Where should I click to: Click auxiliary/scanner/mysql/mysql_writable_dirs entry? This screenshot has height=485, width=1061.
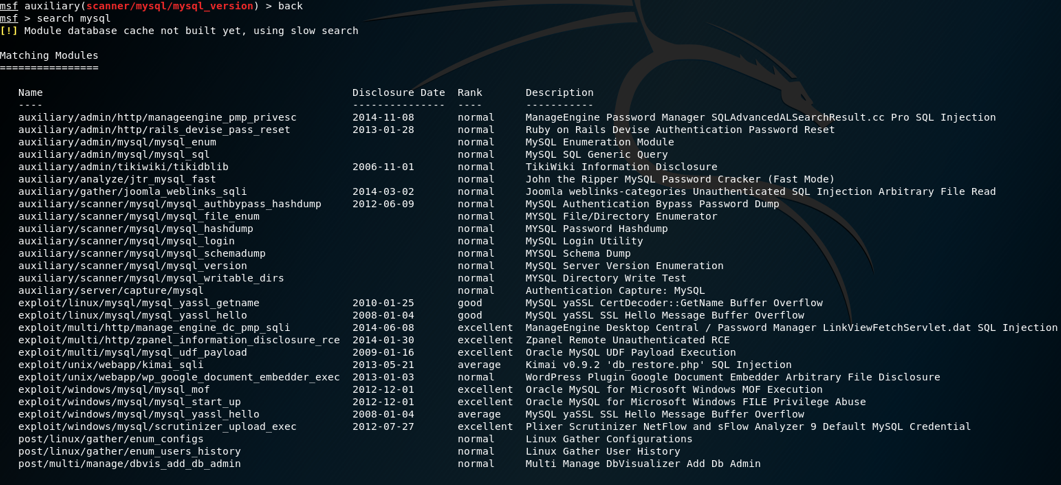pos(151,278)
